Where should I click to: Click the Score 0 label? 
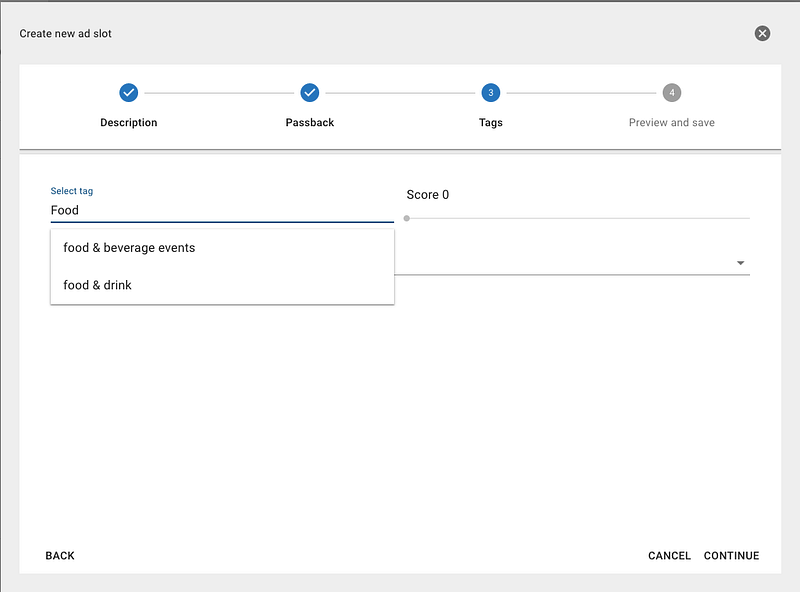[428, 195]
